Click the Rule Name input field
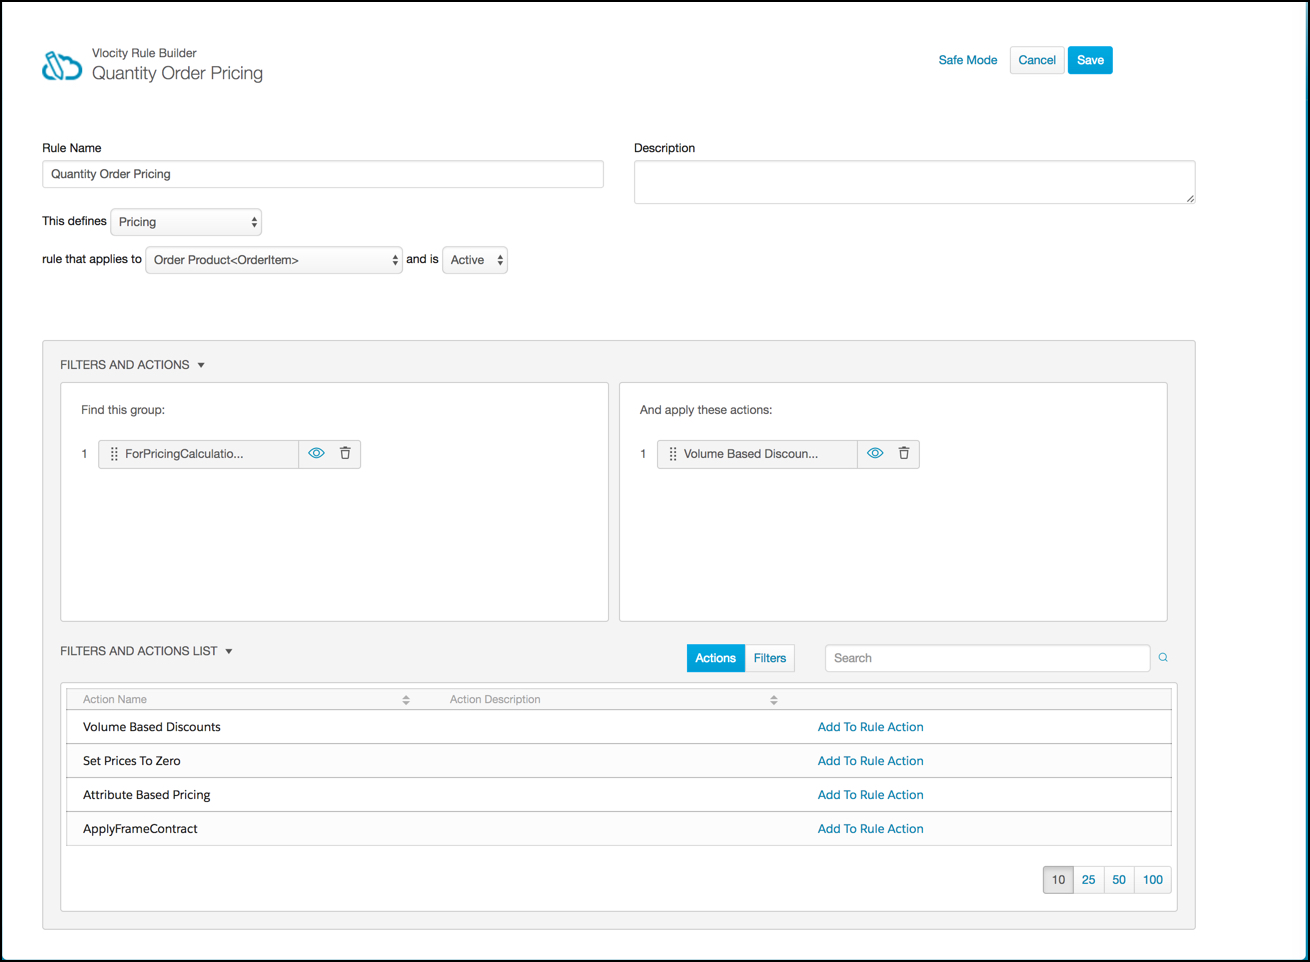Screen dimensions: 1310x962 pos(322,174)
